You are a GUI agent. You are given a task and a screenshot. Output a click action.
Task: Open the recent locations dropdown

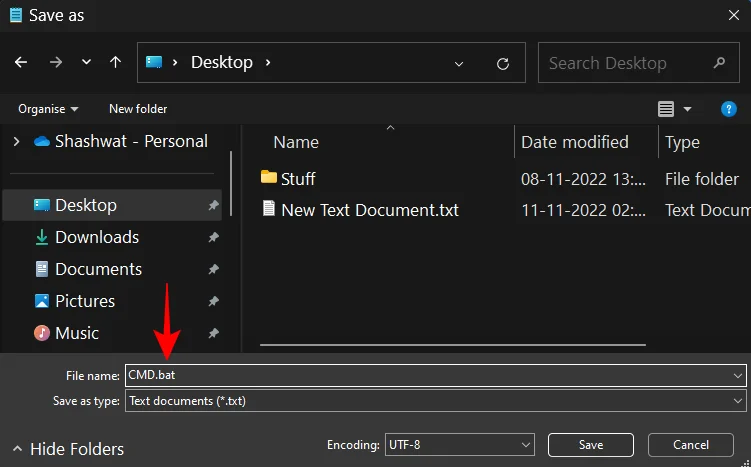[x=86, y=62]
